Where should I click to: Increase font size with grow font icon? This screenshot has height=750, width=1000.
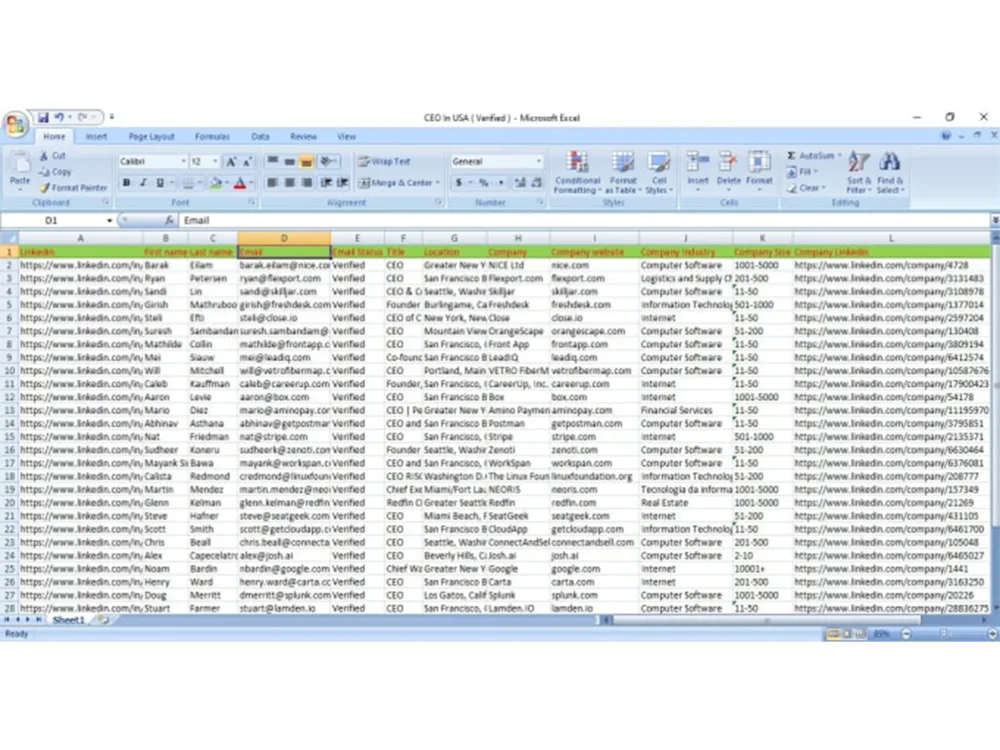pyautogui.click(x=231, y=162)
